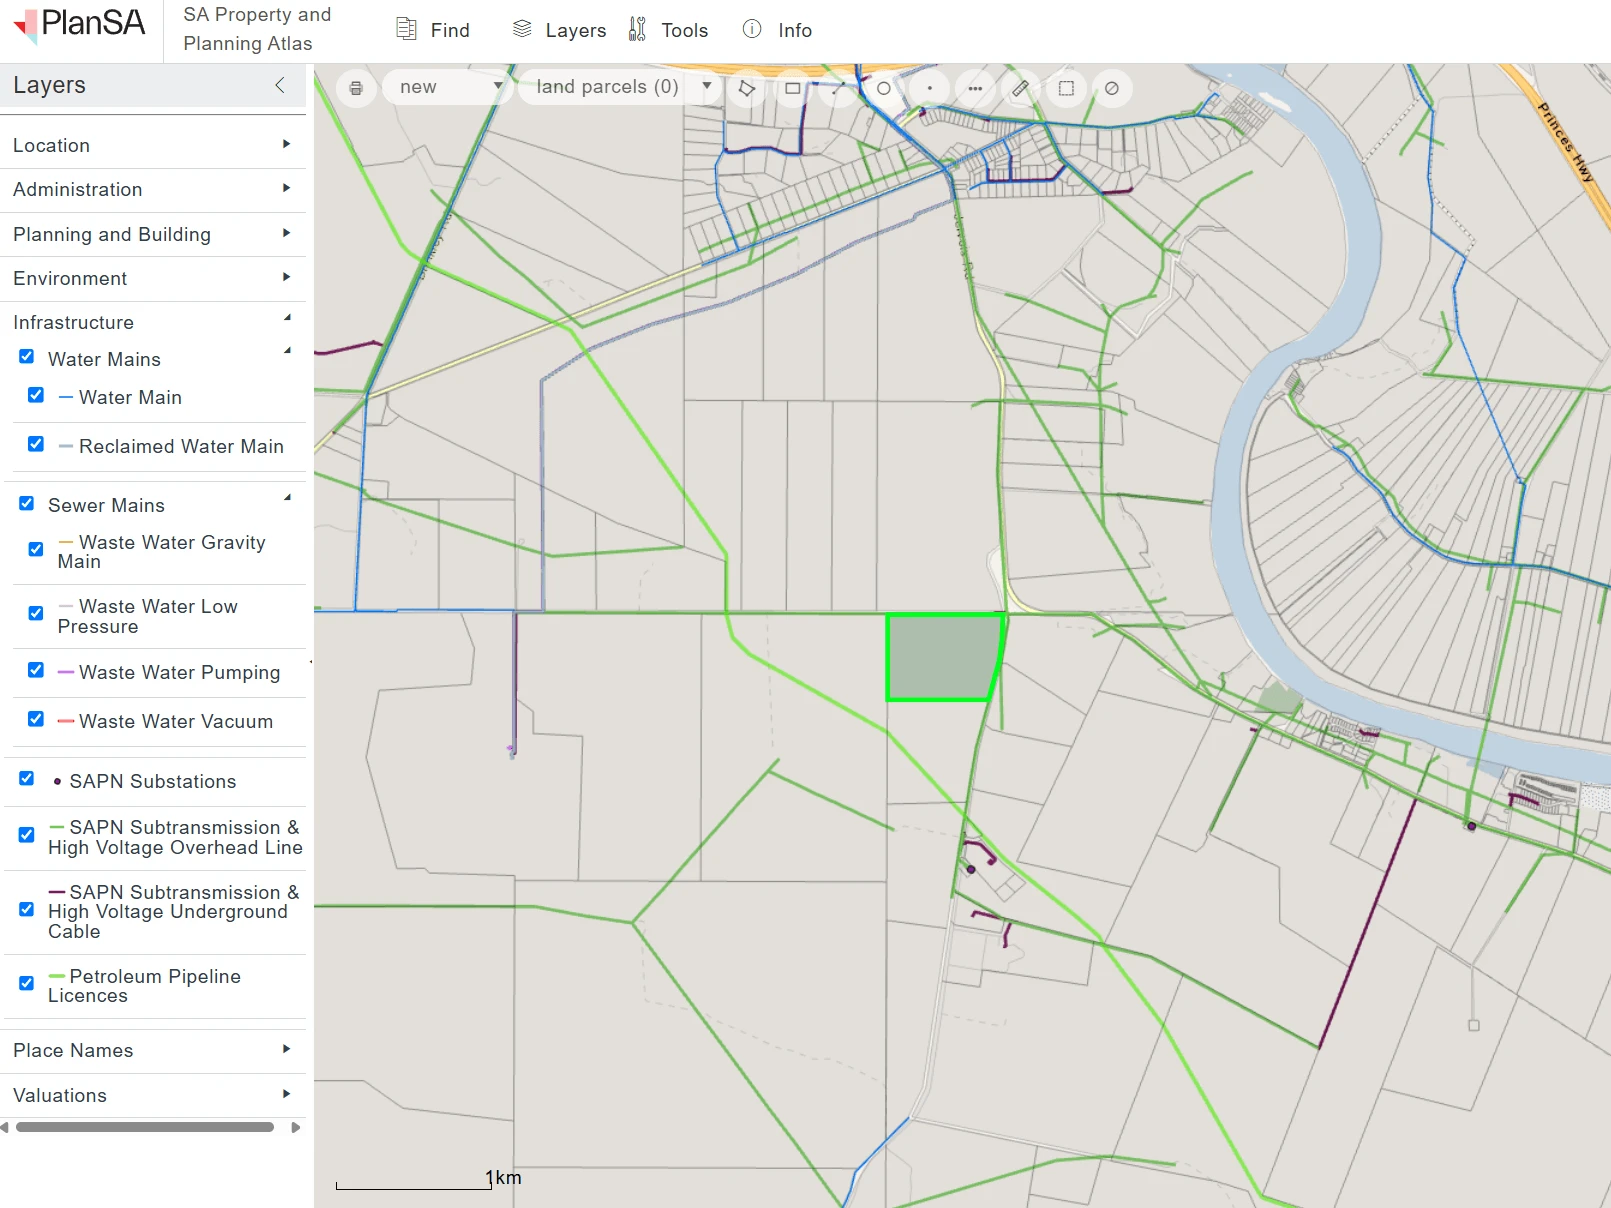
Task: Click the PlanSA logo link
Action: 80,25
